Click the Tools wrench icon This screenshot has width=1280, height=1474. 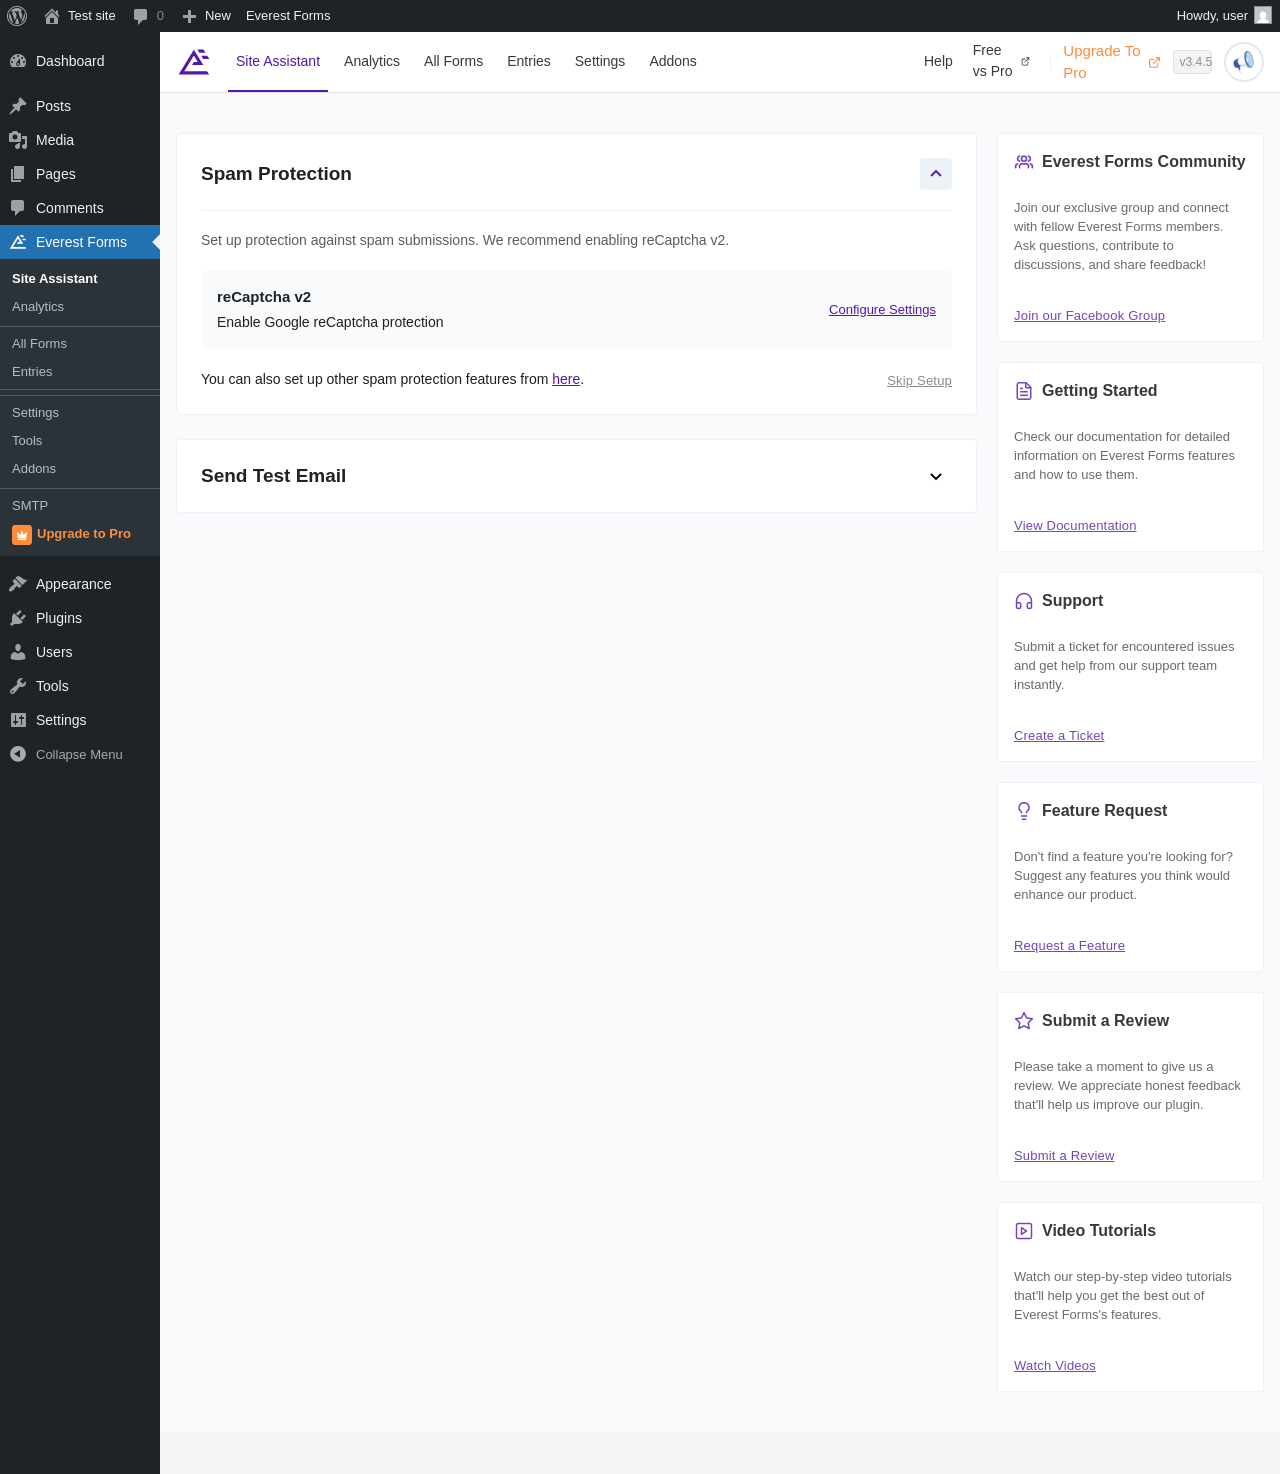tap(18, 686)
